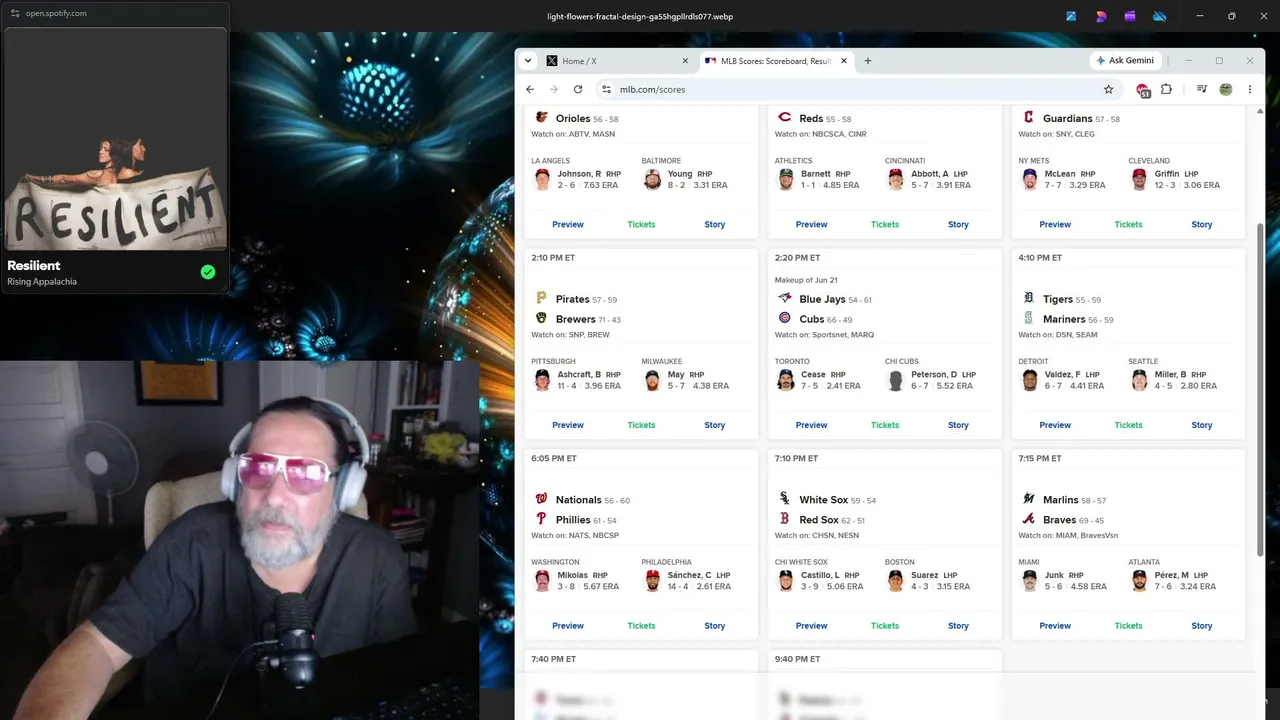Open the media controls icon in Chrome
1280x720 pixels.
click(1202, 89)
